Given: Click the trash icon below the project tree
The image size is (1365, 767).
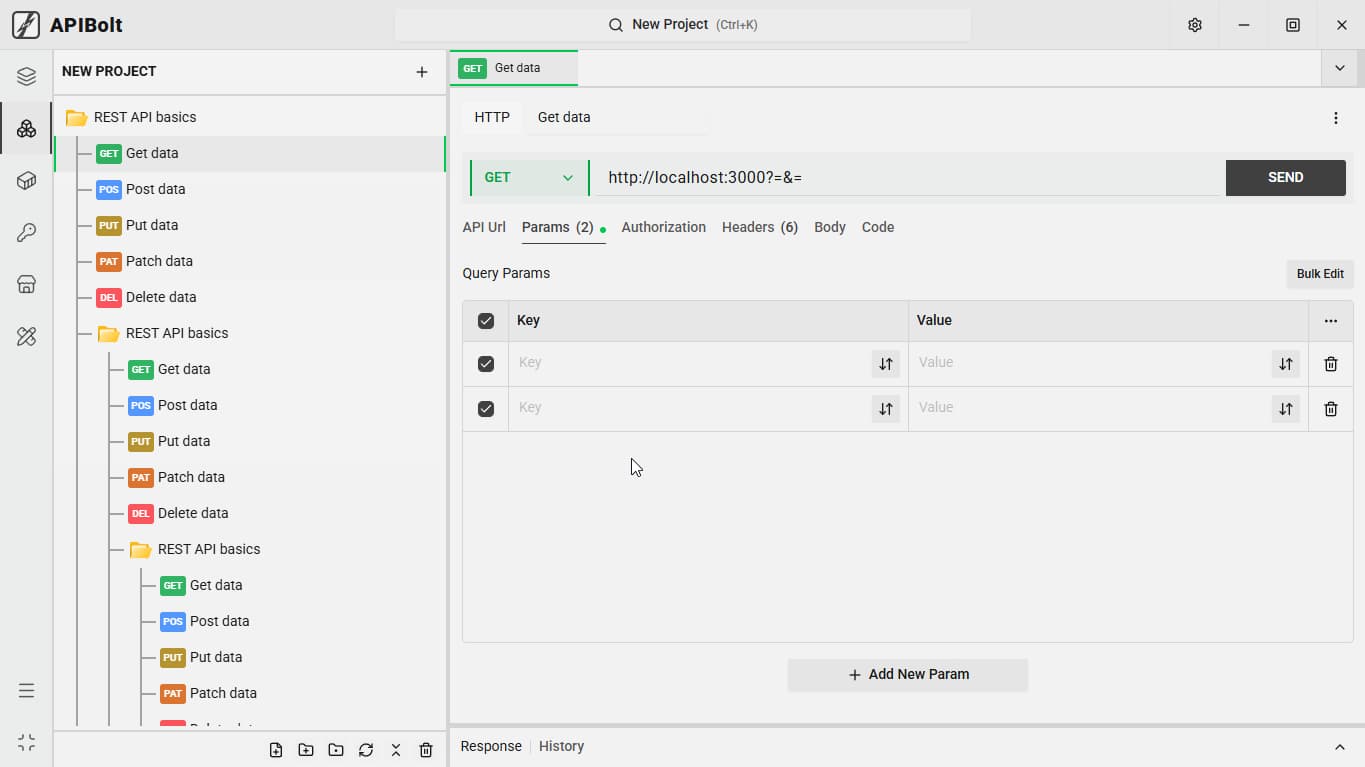Looking at the screenshot, I should 426,750.
